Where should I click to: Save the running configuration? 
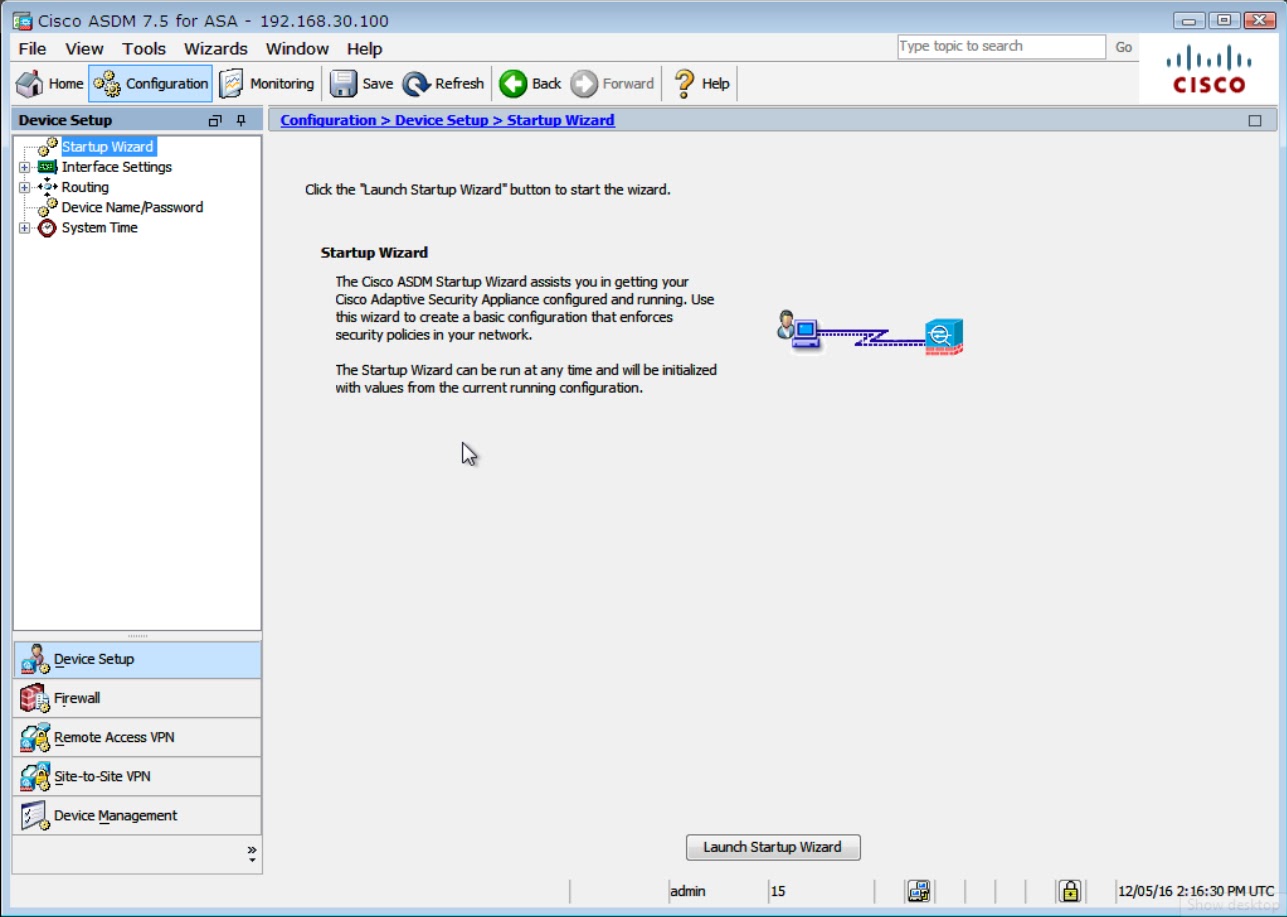pos(362,84)
